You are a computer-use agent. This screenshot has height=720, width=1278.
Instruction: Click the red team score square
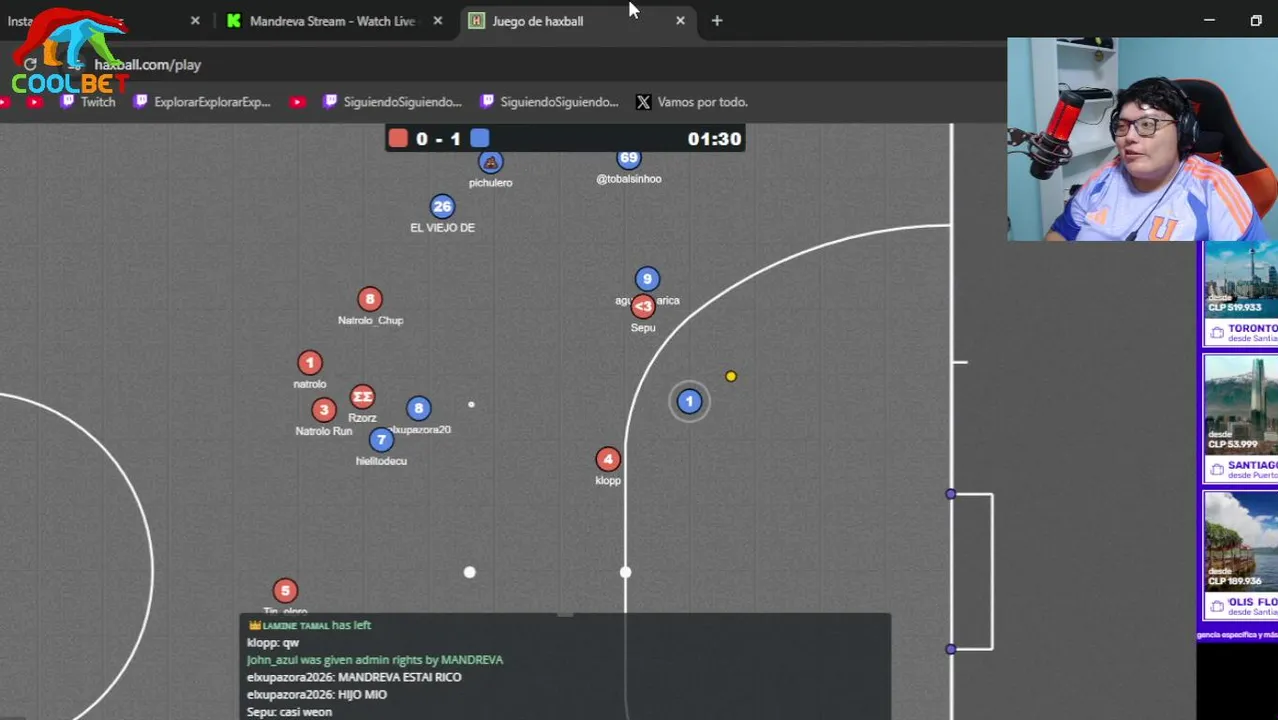(398, 139)
